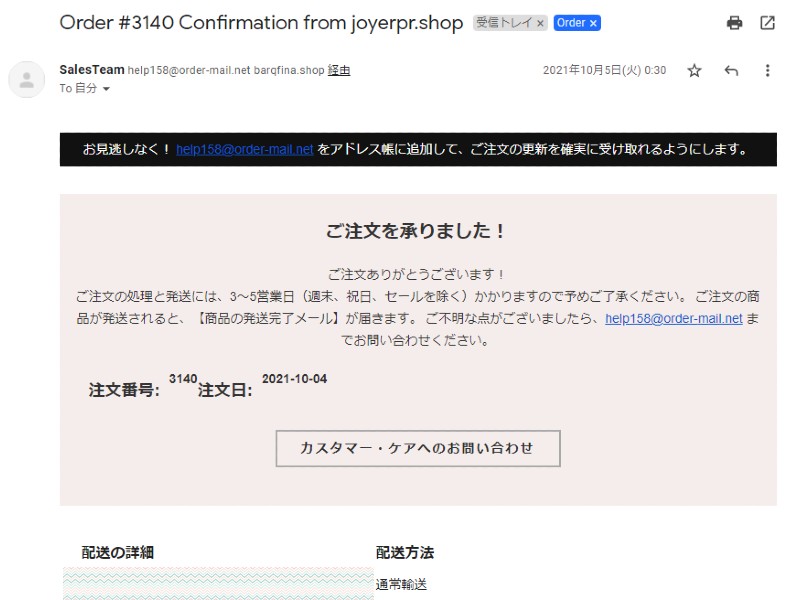This screenshot has width=800, height=600.
Task: Open the more options three-dot menu
Action: [x=767, y=71]
